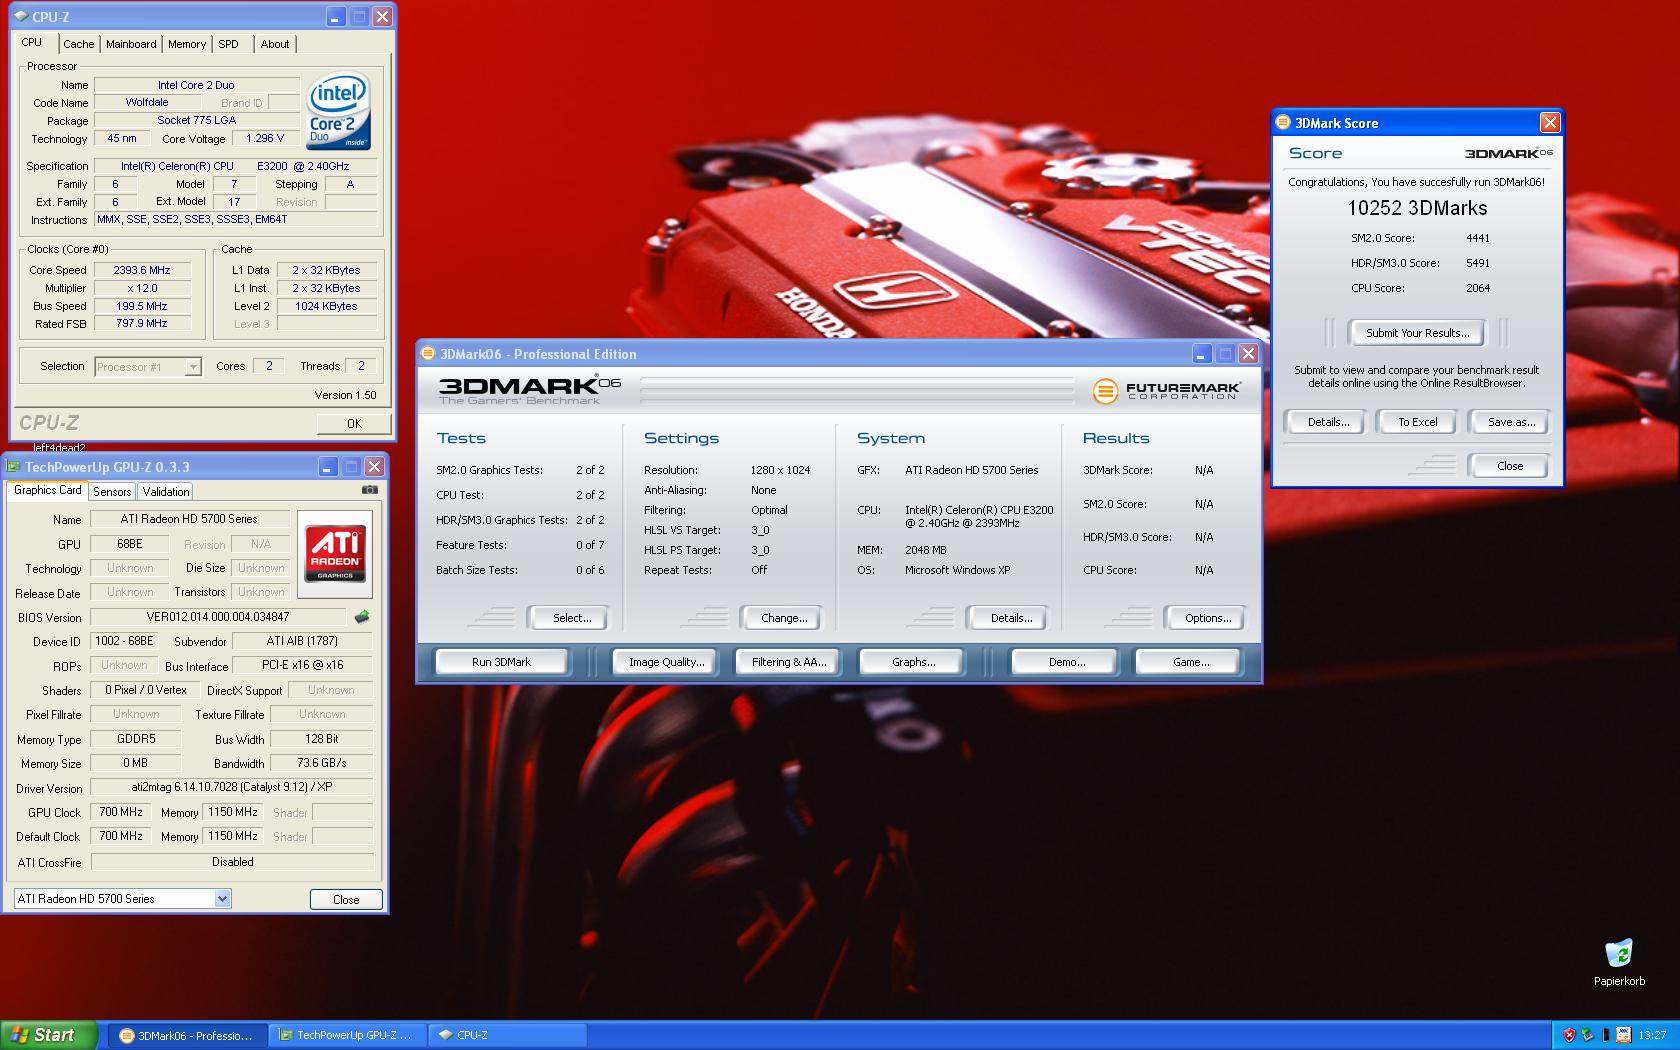Open Filtering & AA options
This screenshot has height=1050, width=1680.
[x=789, y=662]
